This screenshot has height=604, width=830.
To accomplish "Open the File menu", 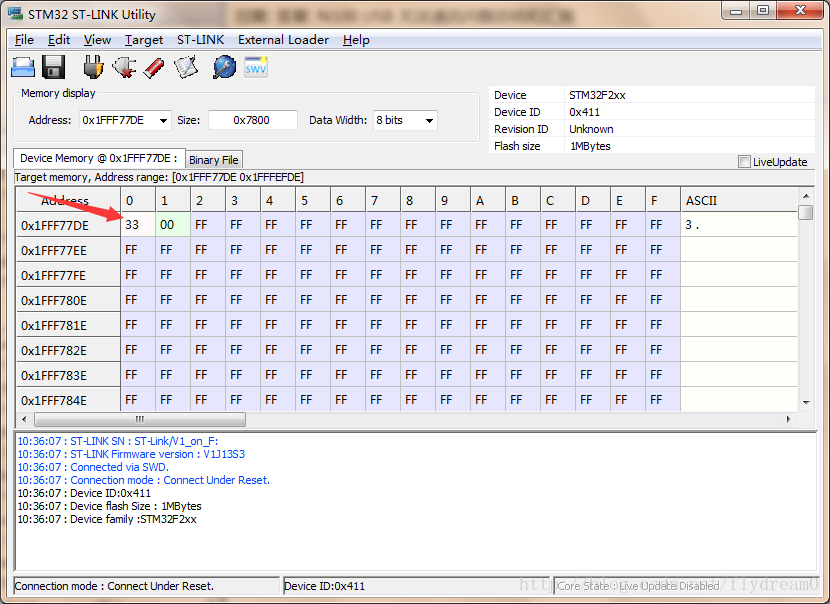I will pos(24,40).
